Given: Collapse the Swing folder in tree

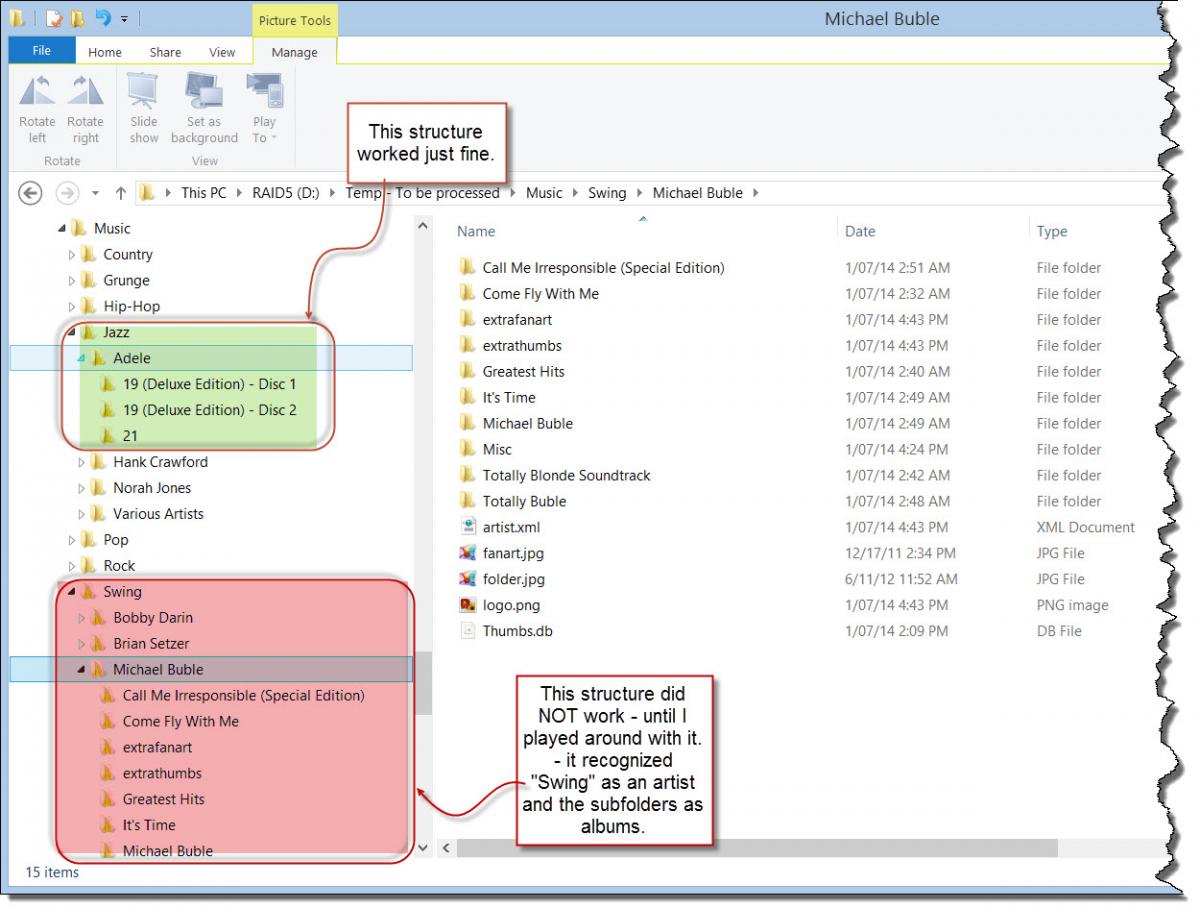Looking at the screenshot, I should 72,592.
